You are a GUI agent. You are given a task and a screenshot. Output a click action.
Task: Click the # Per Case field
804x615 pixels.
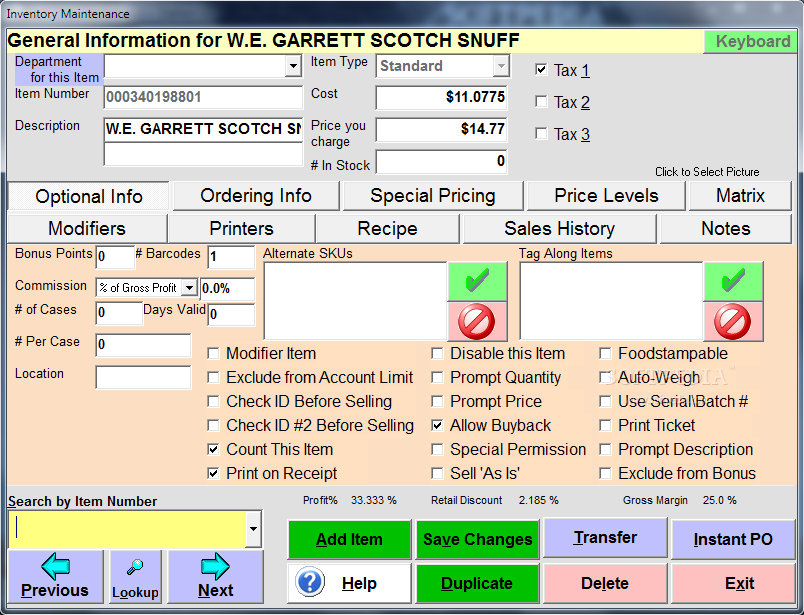coord(143,345)
